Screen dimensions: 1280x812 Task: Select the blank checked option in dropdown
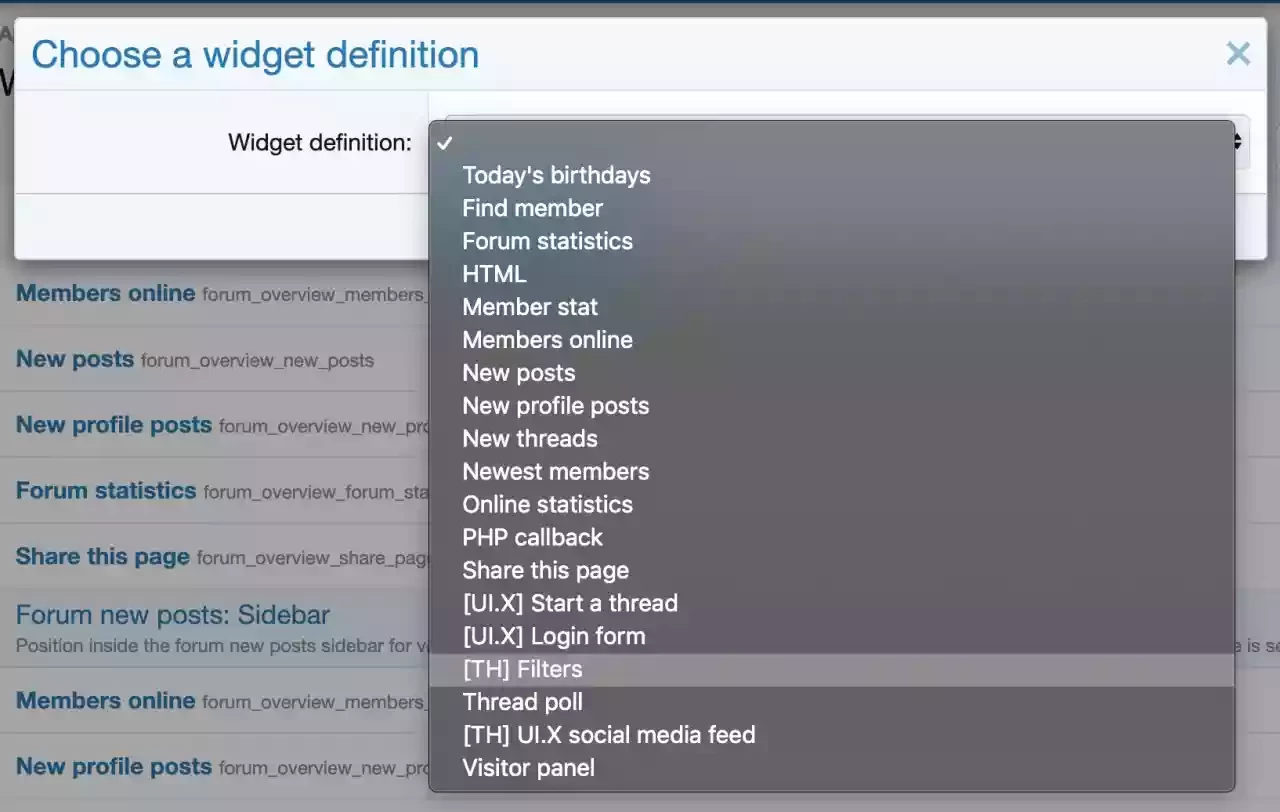tap(832, 143)
